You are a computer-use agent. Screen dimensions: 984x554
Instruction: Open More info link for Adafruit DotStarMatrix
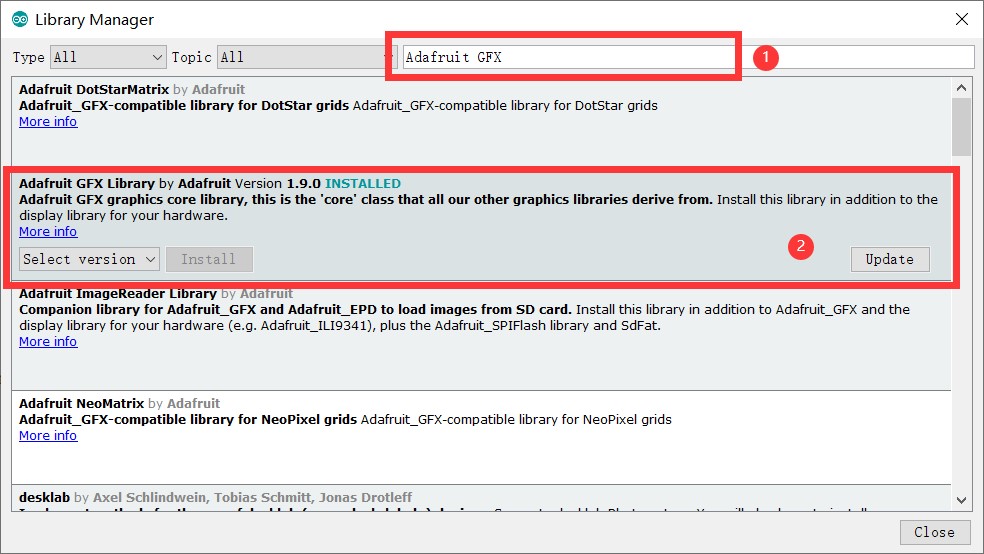click(48, 122)
